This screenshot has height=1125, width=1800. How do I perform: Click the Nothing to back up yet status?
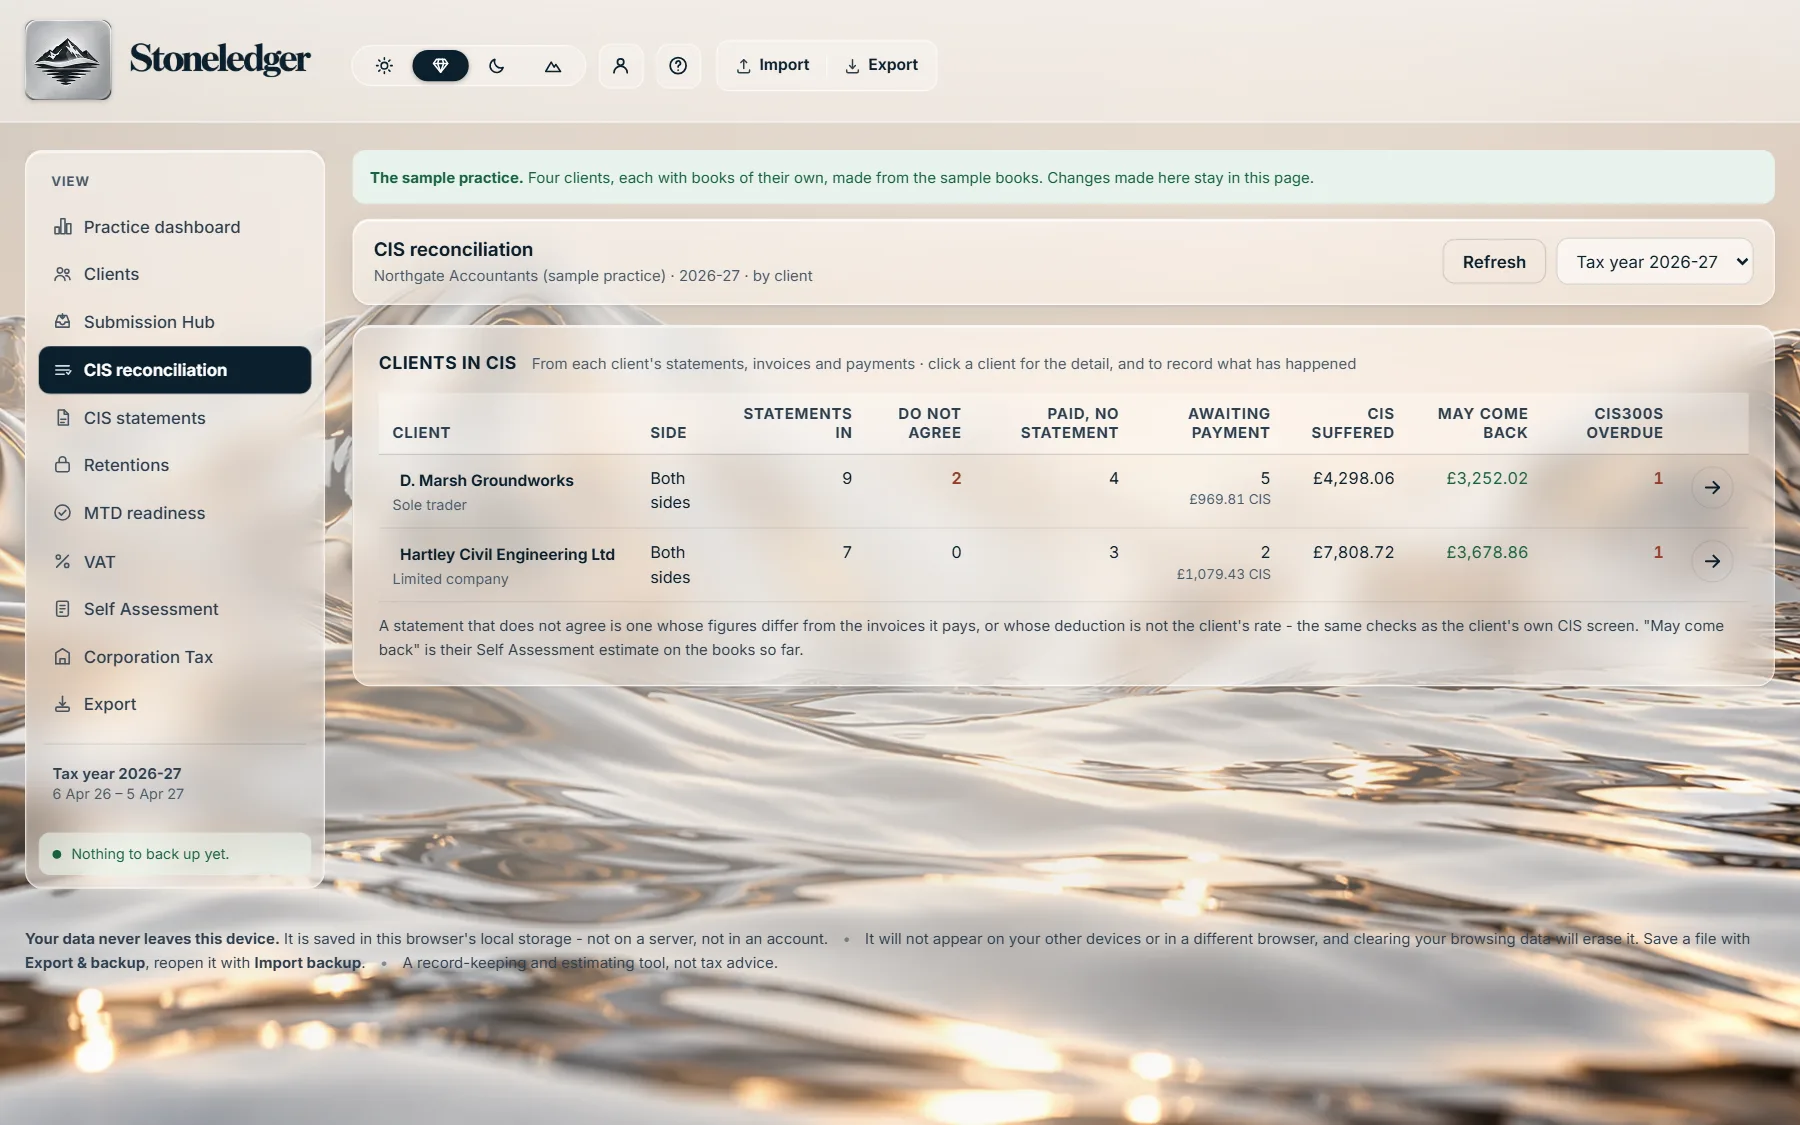click(175, 854)
